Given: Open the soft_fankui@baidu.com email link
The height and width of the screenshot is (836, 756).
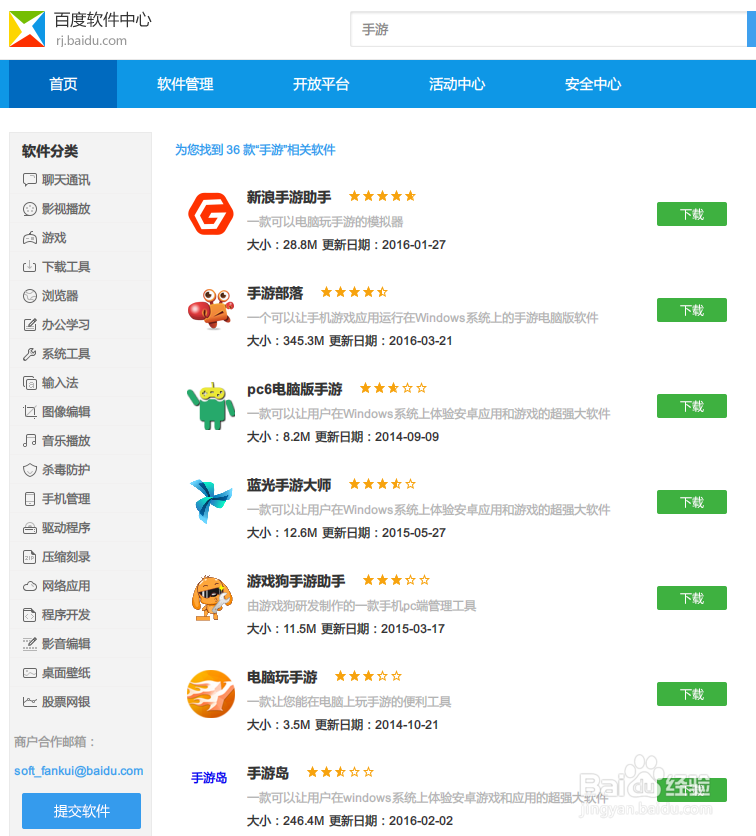Looking at the screenshot, I should coord(78,770).
